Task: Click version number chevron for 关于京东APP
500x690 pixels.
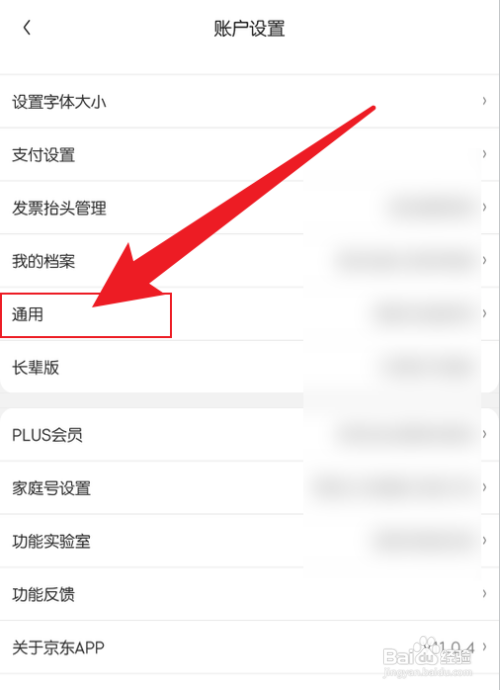Action: (x=484, y=647)
